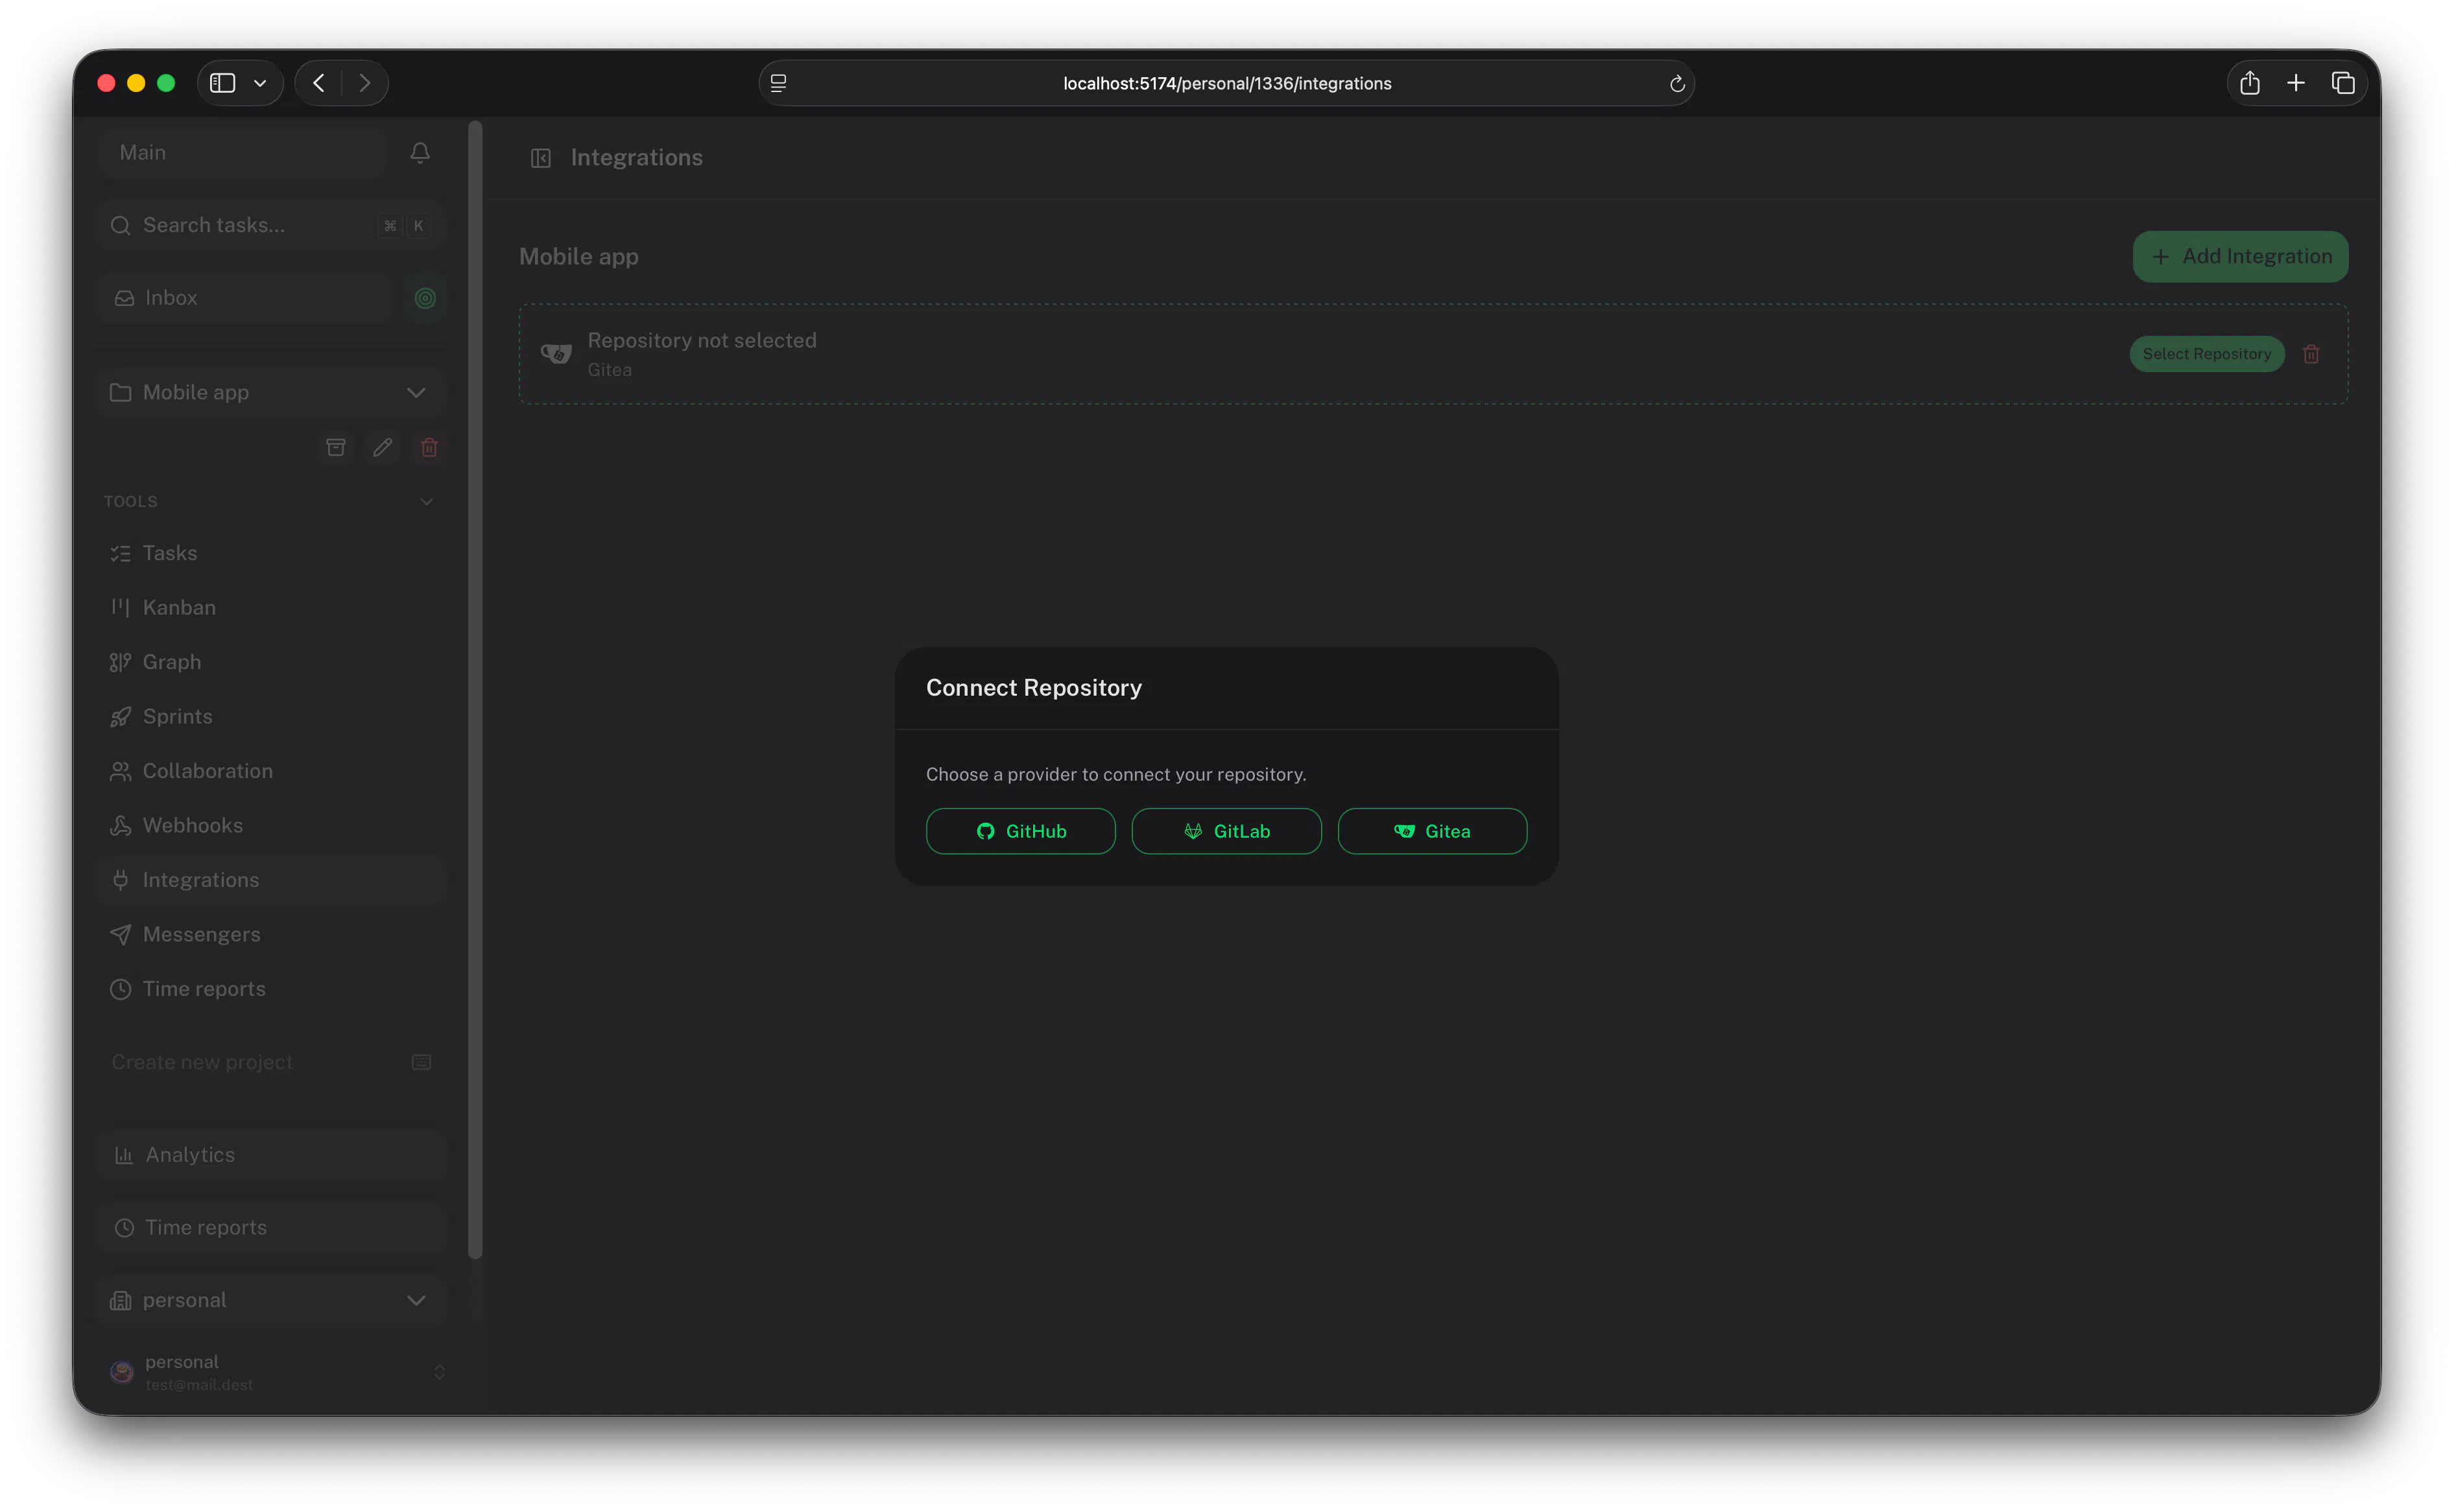Click the personal user avatar

pos(122,1372)
